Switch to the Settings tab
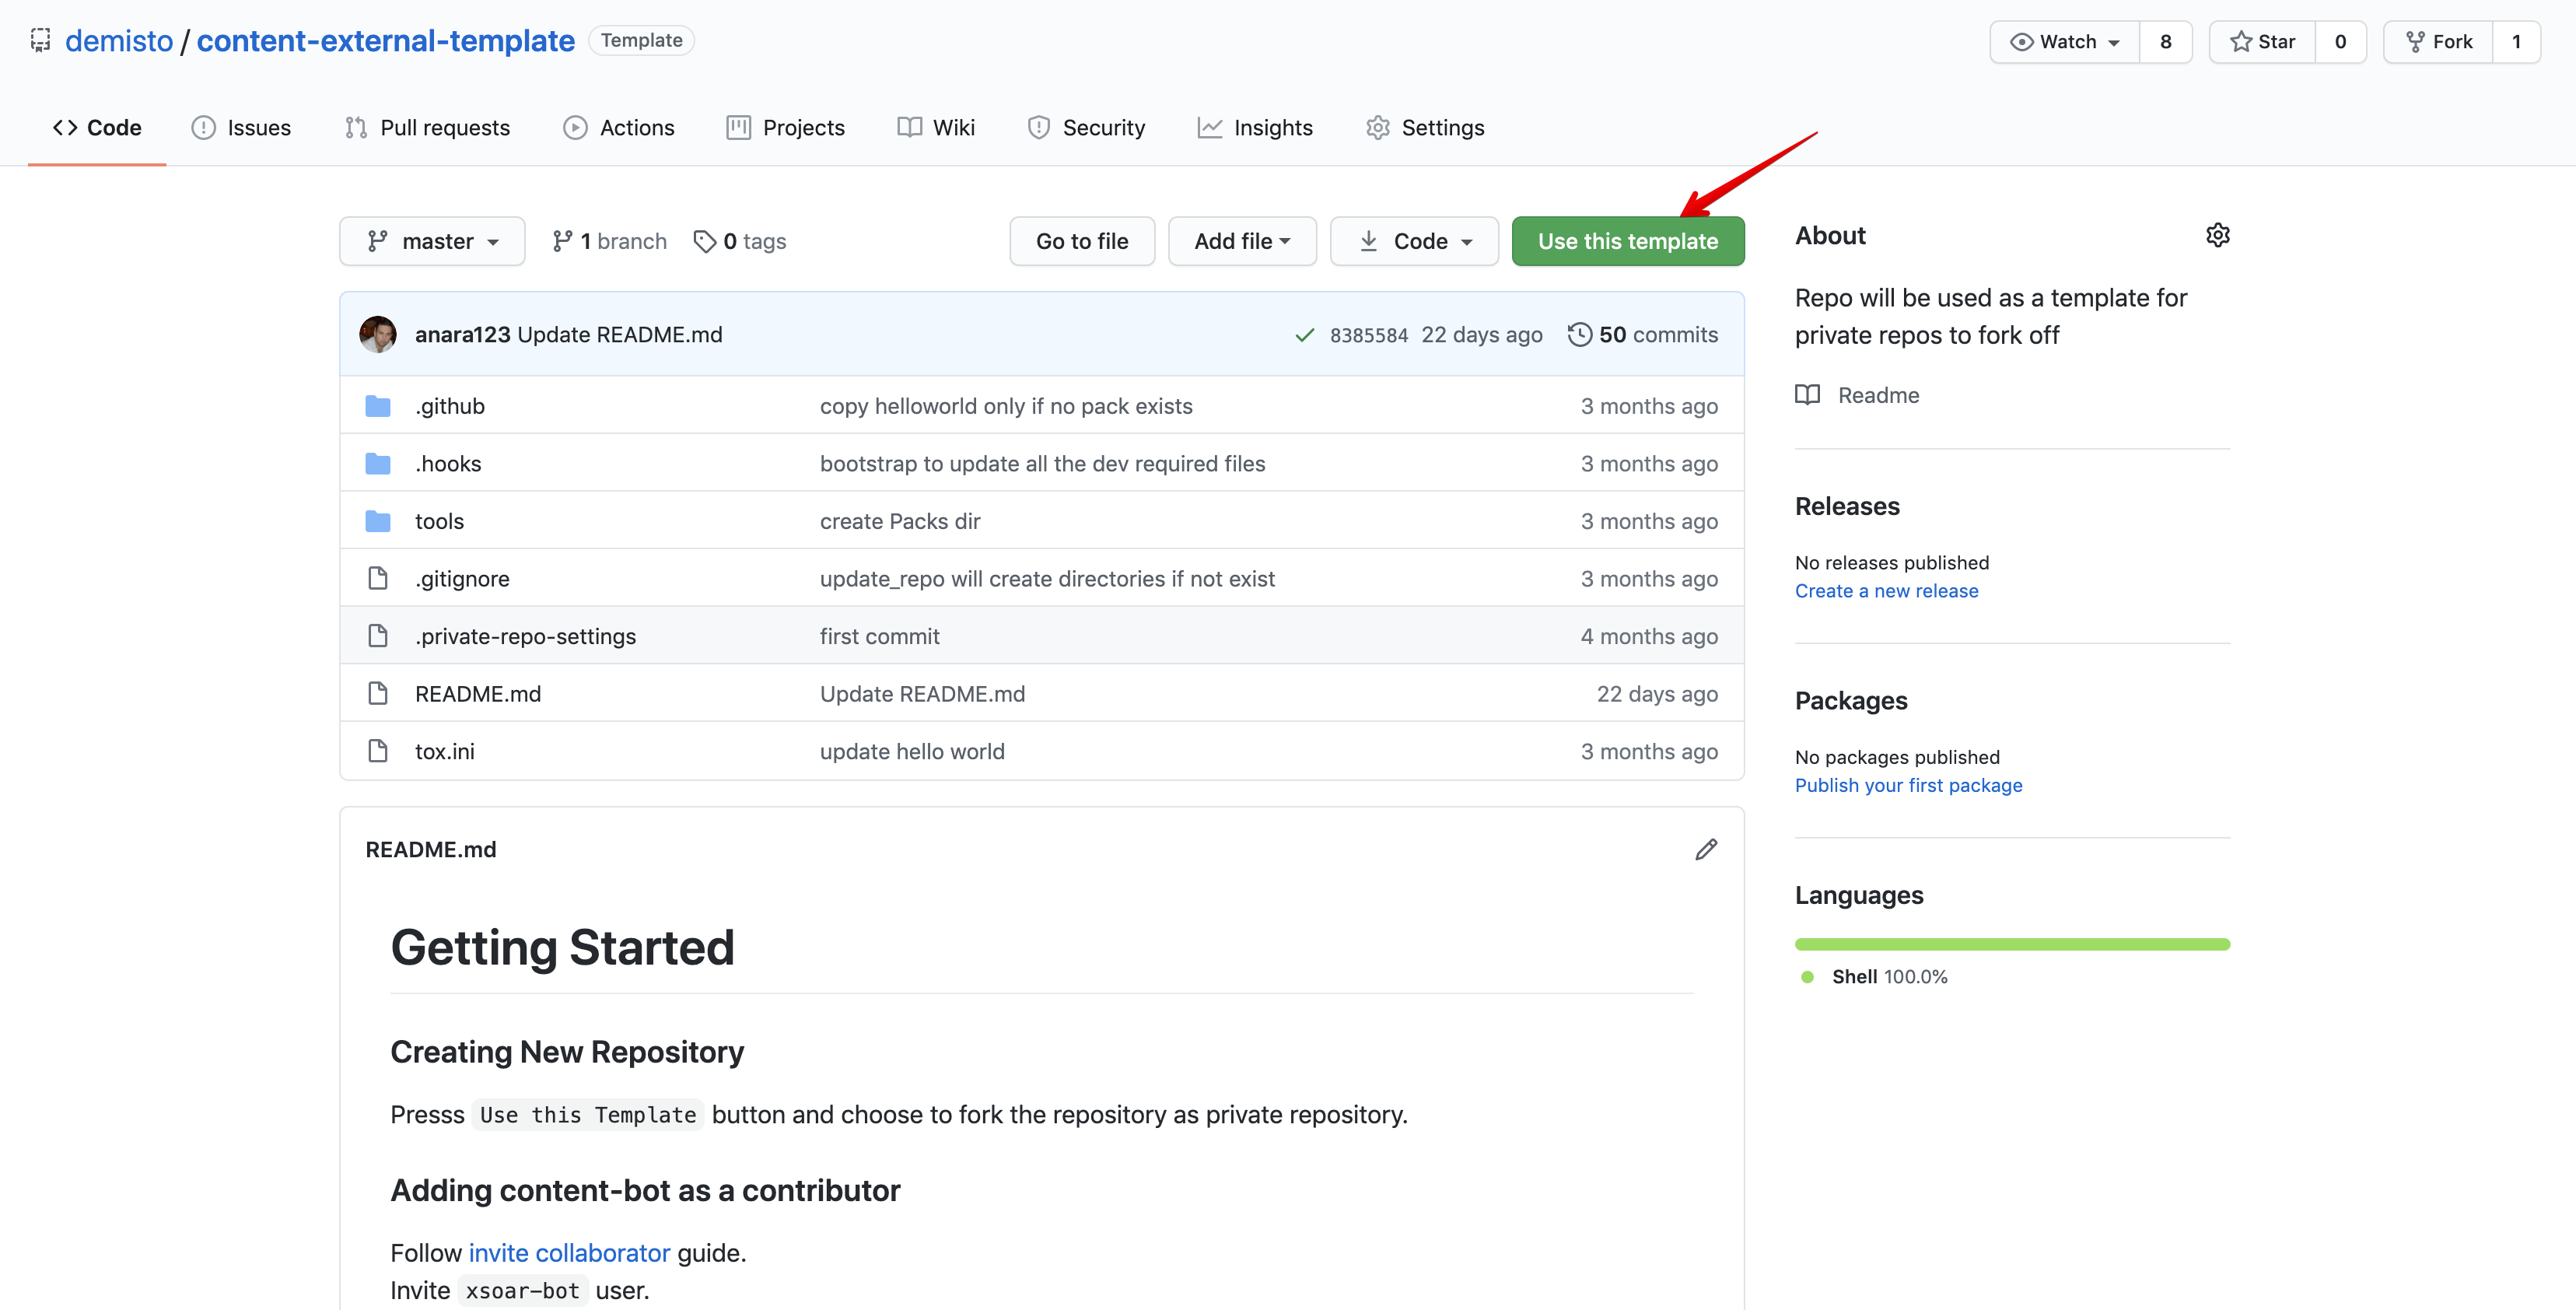 (x=1425, y=128)
